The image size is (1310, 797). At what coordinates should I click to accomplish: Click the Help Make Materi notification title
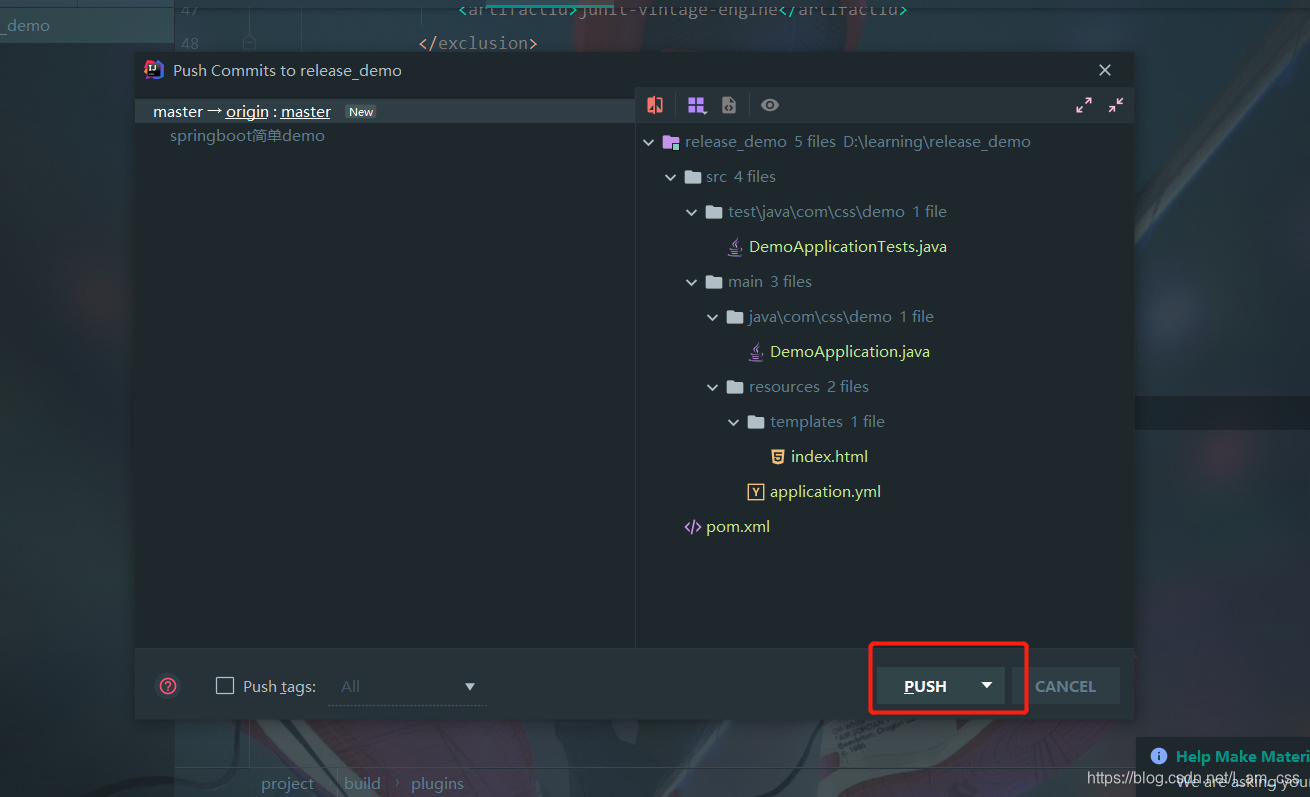tap(1243, 756)
